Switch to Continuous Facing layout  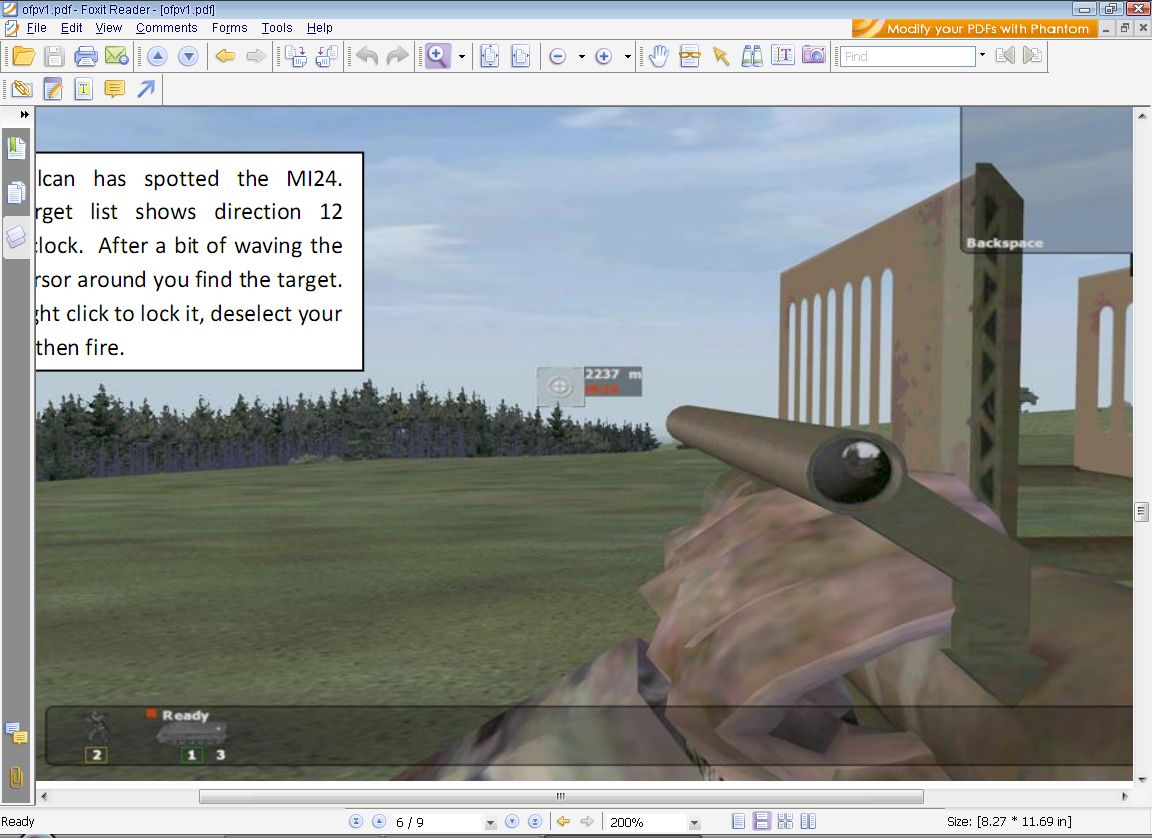(785, 822)
